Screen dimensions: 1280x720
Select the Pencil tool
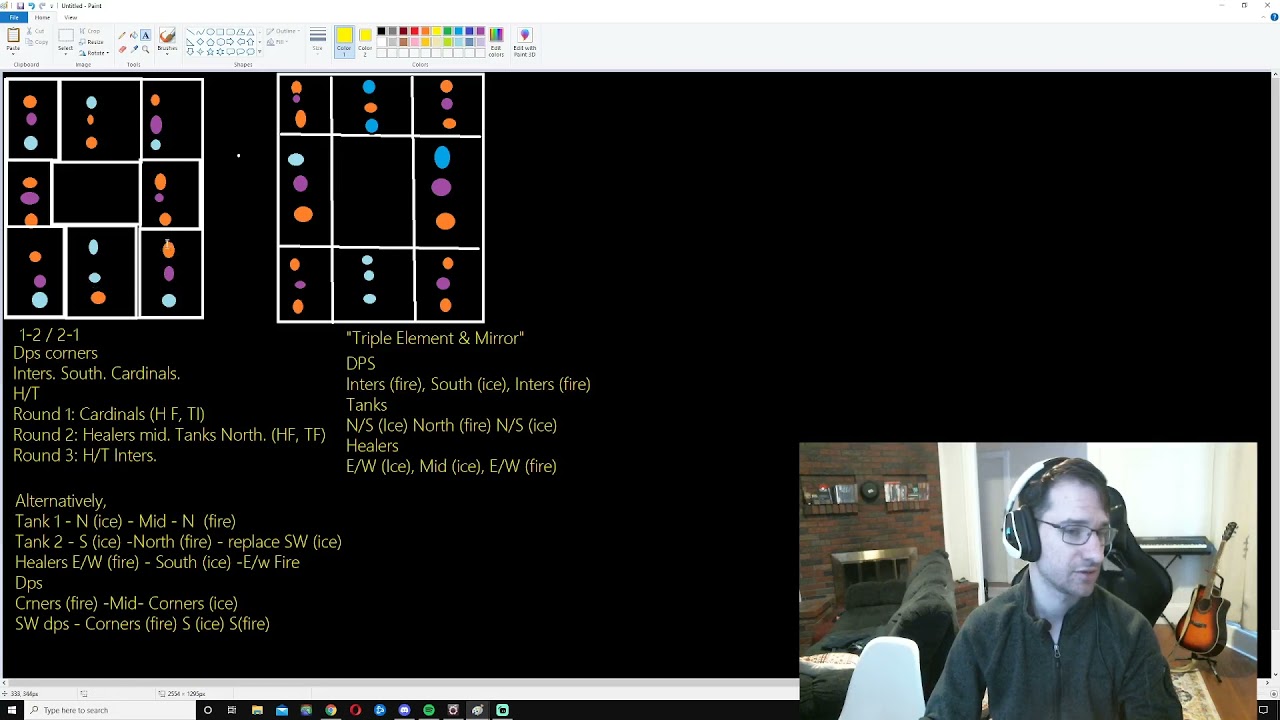coord(122,35)
